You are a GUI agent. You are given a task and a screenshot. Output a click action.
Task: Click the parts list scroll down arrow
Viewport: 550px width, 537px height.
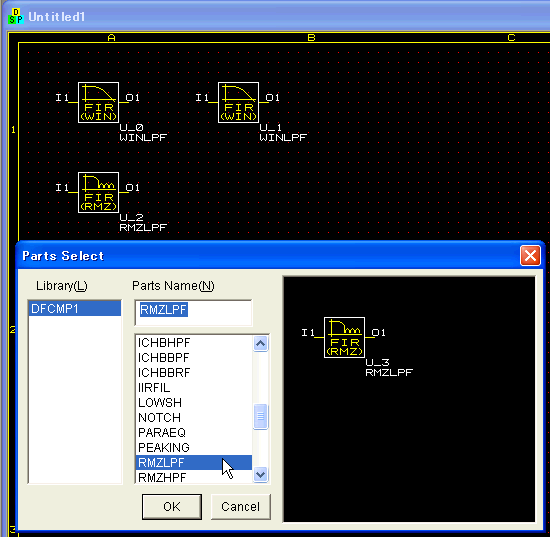261,475
